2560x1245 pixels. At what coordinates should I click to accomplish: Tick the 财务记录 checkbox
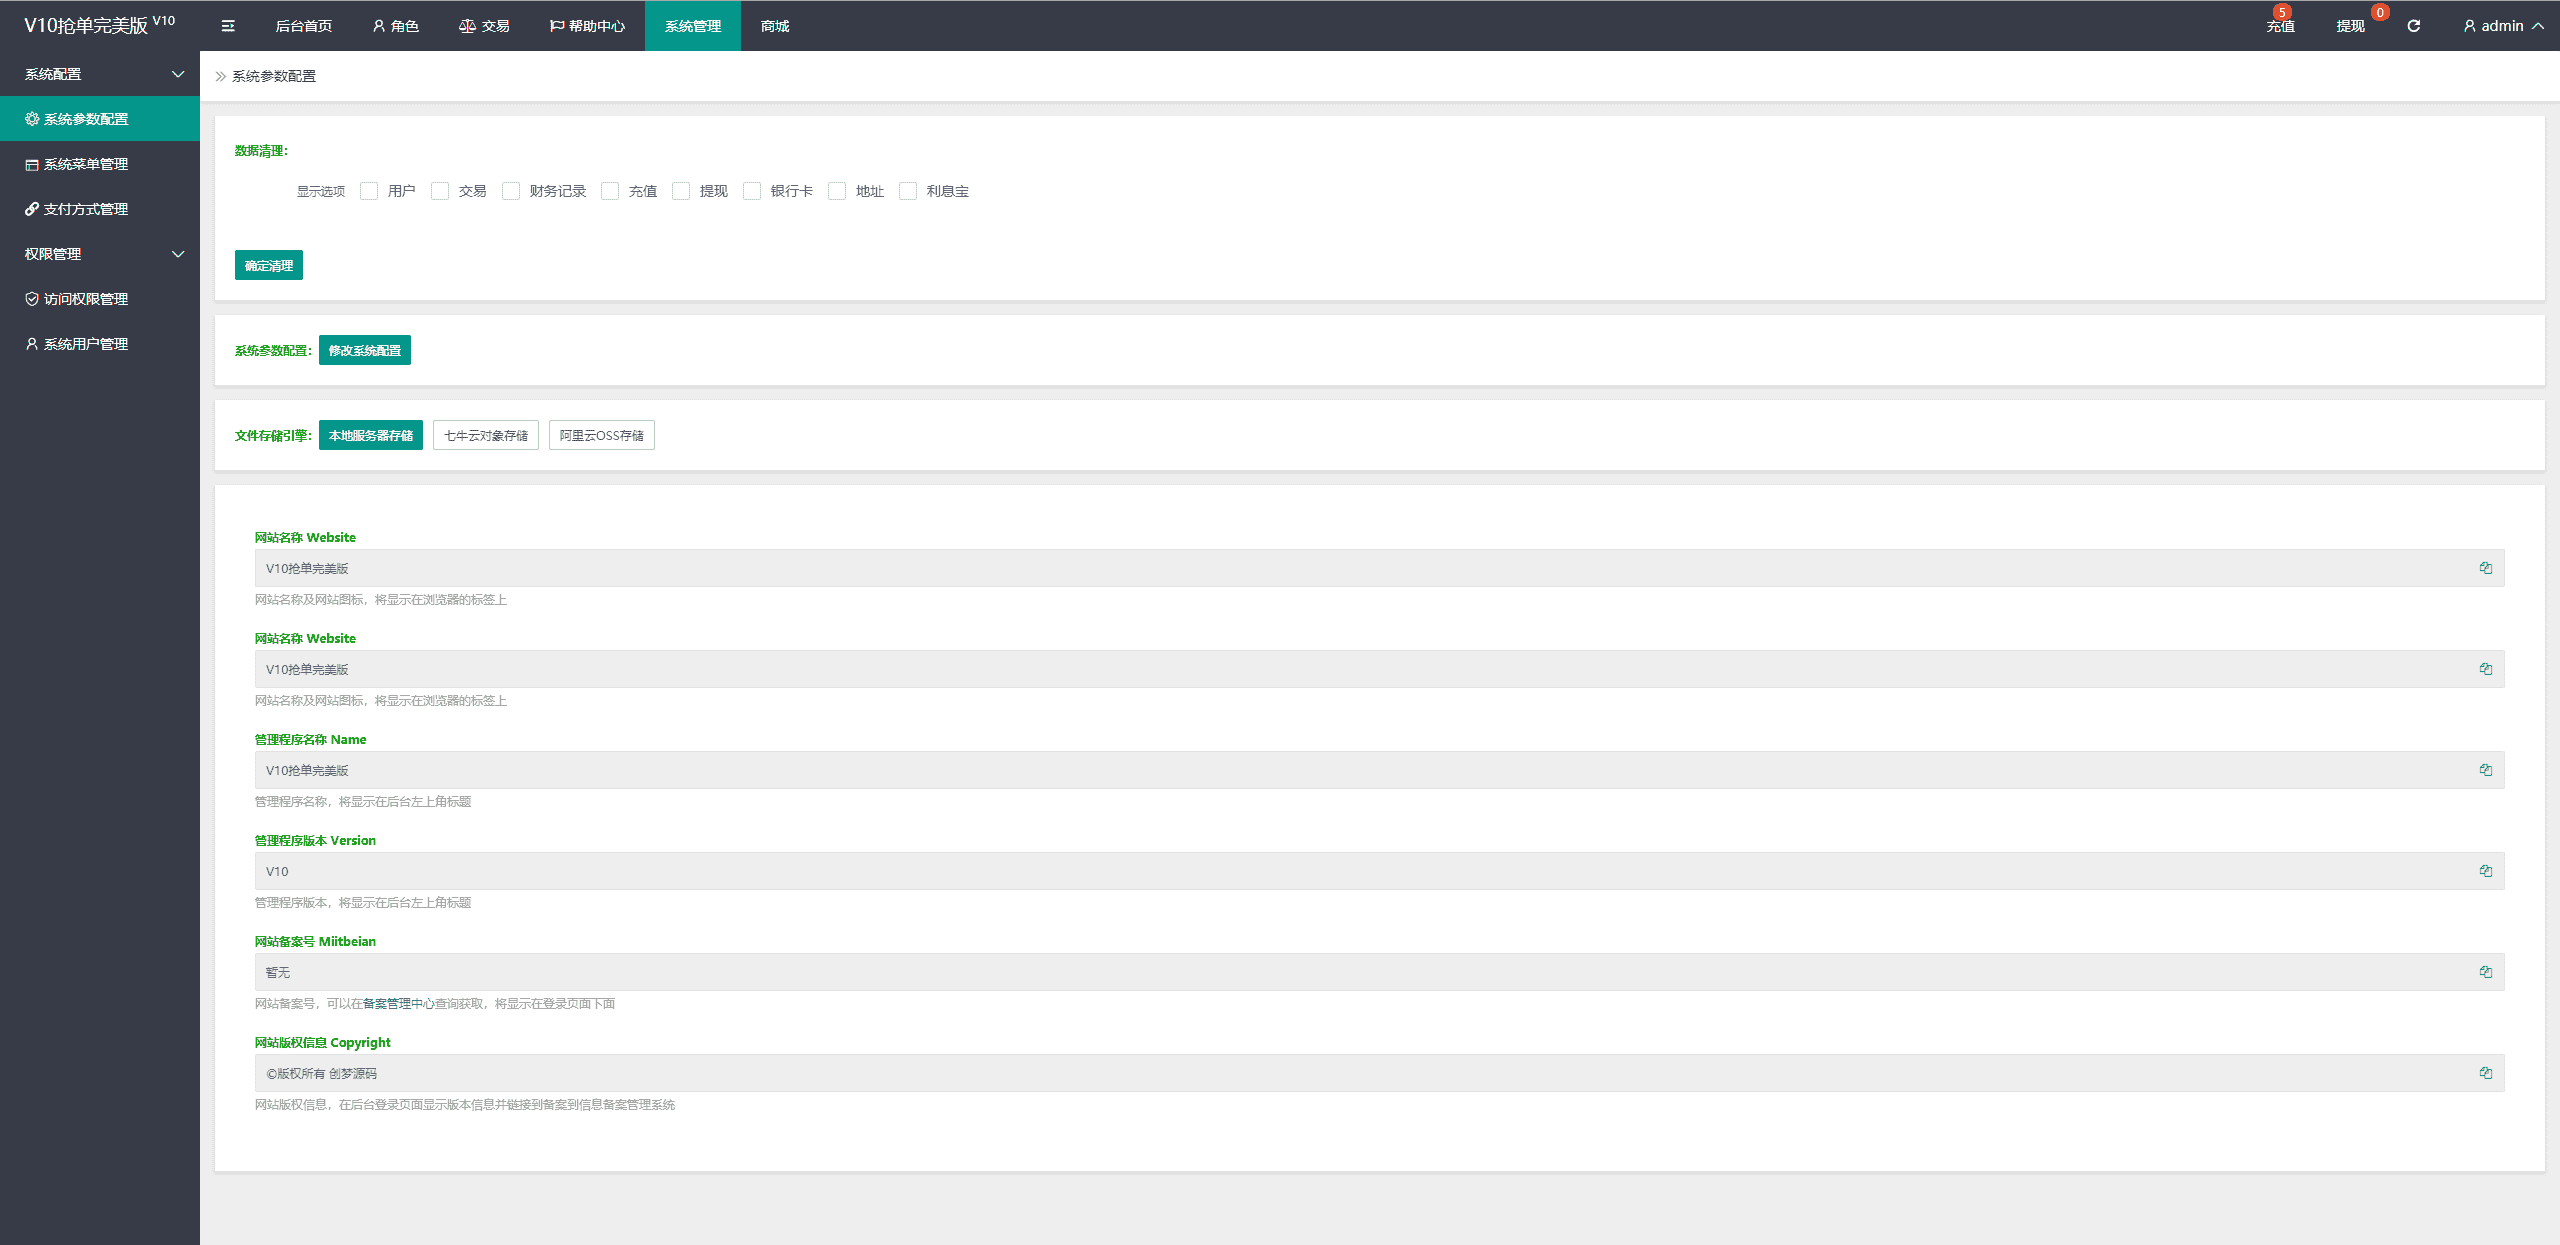click(x=511, y=191)
